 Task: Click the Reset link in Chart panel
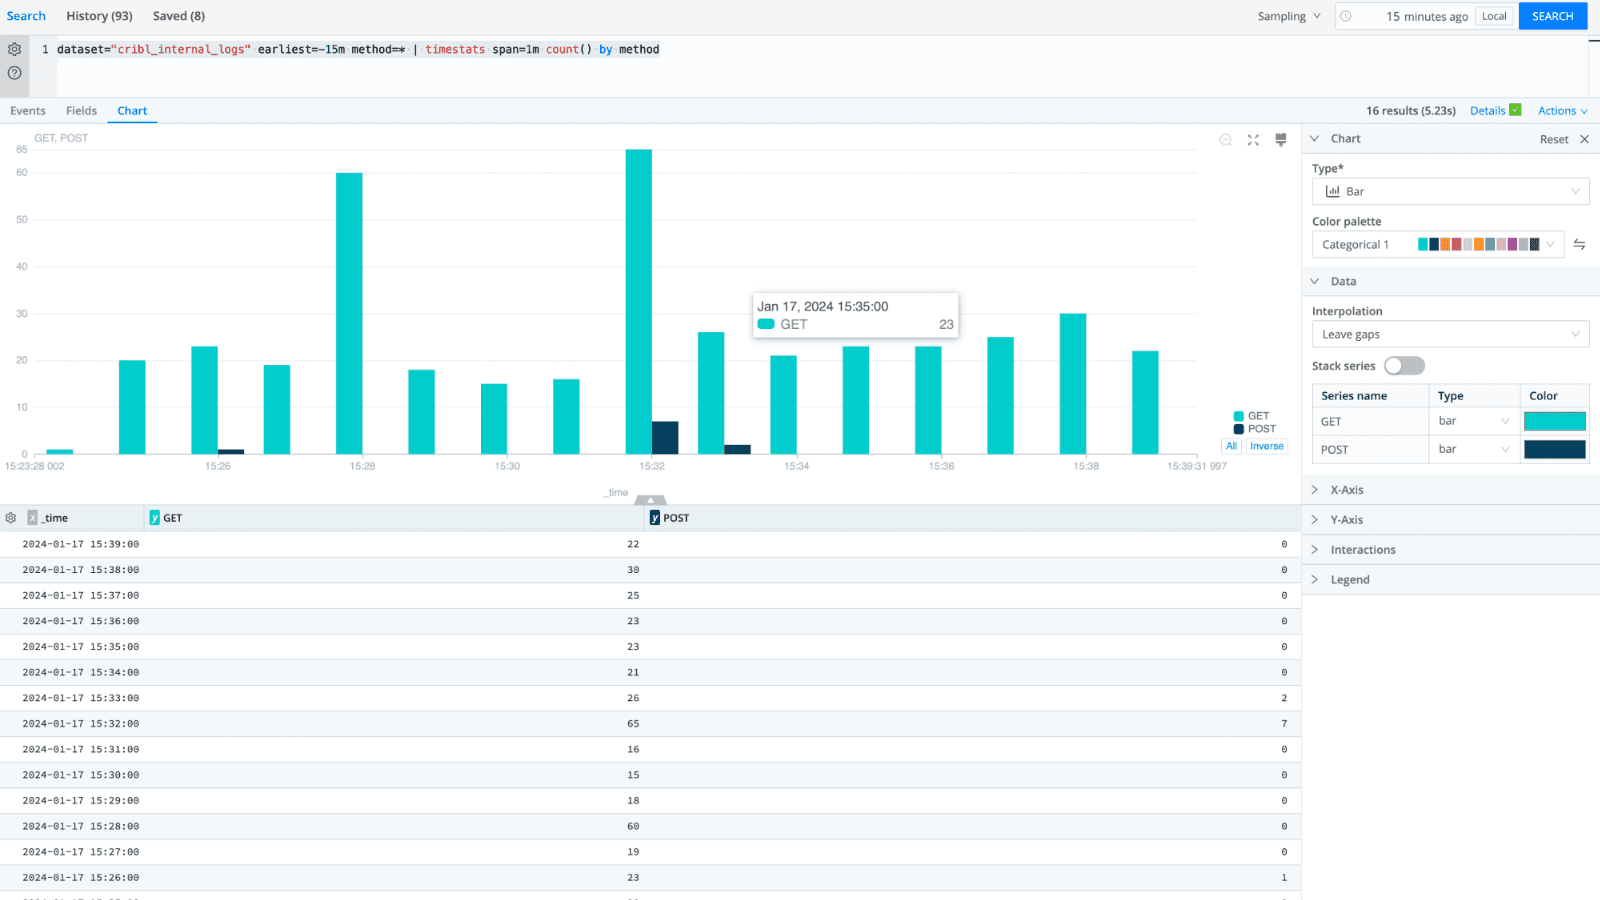[x=1553, y=139]
